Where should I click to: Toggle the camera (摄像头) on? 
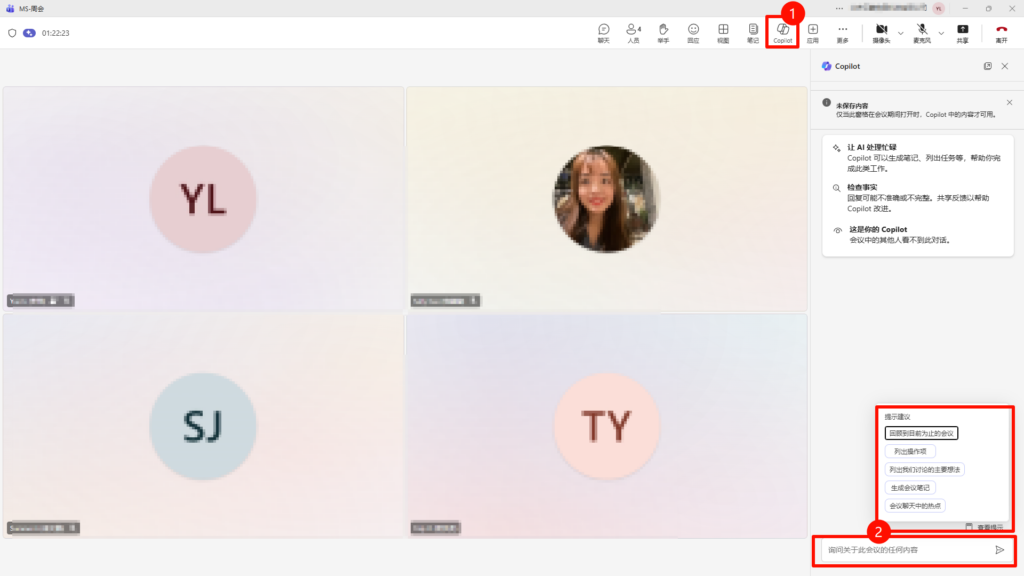[881, 32]
